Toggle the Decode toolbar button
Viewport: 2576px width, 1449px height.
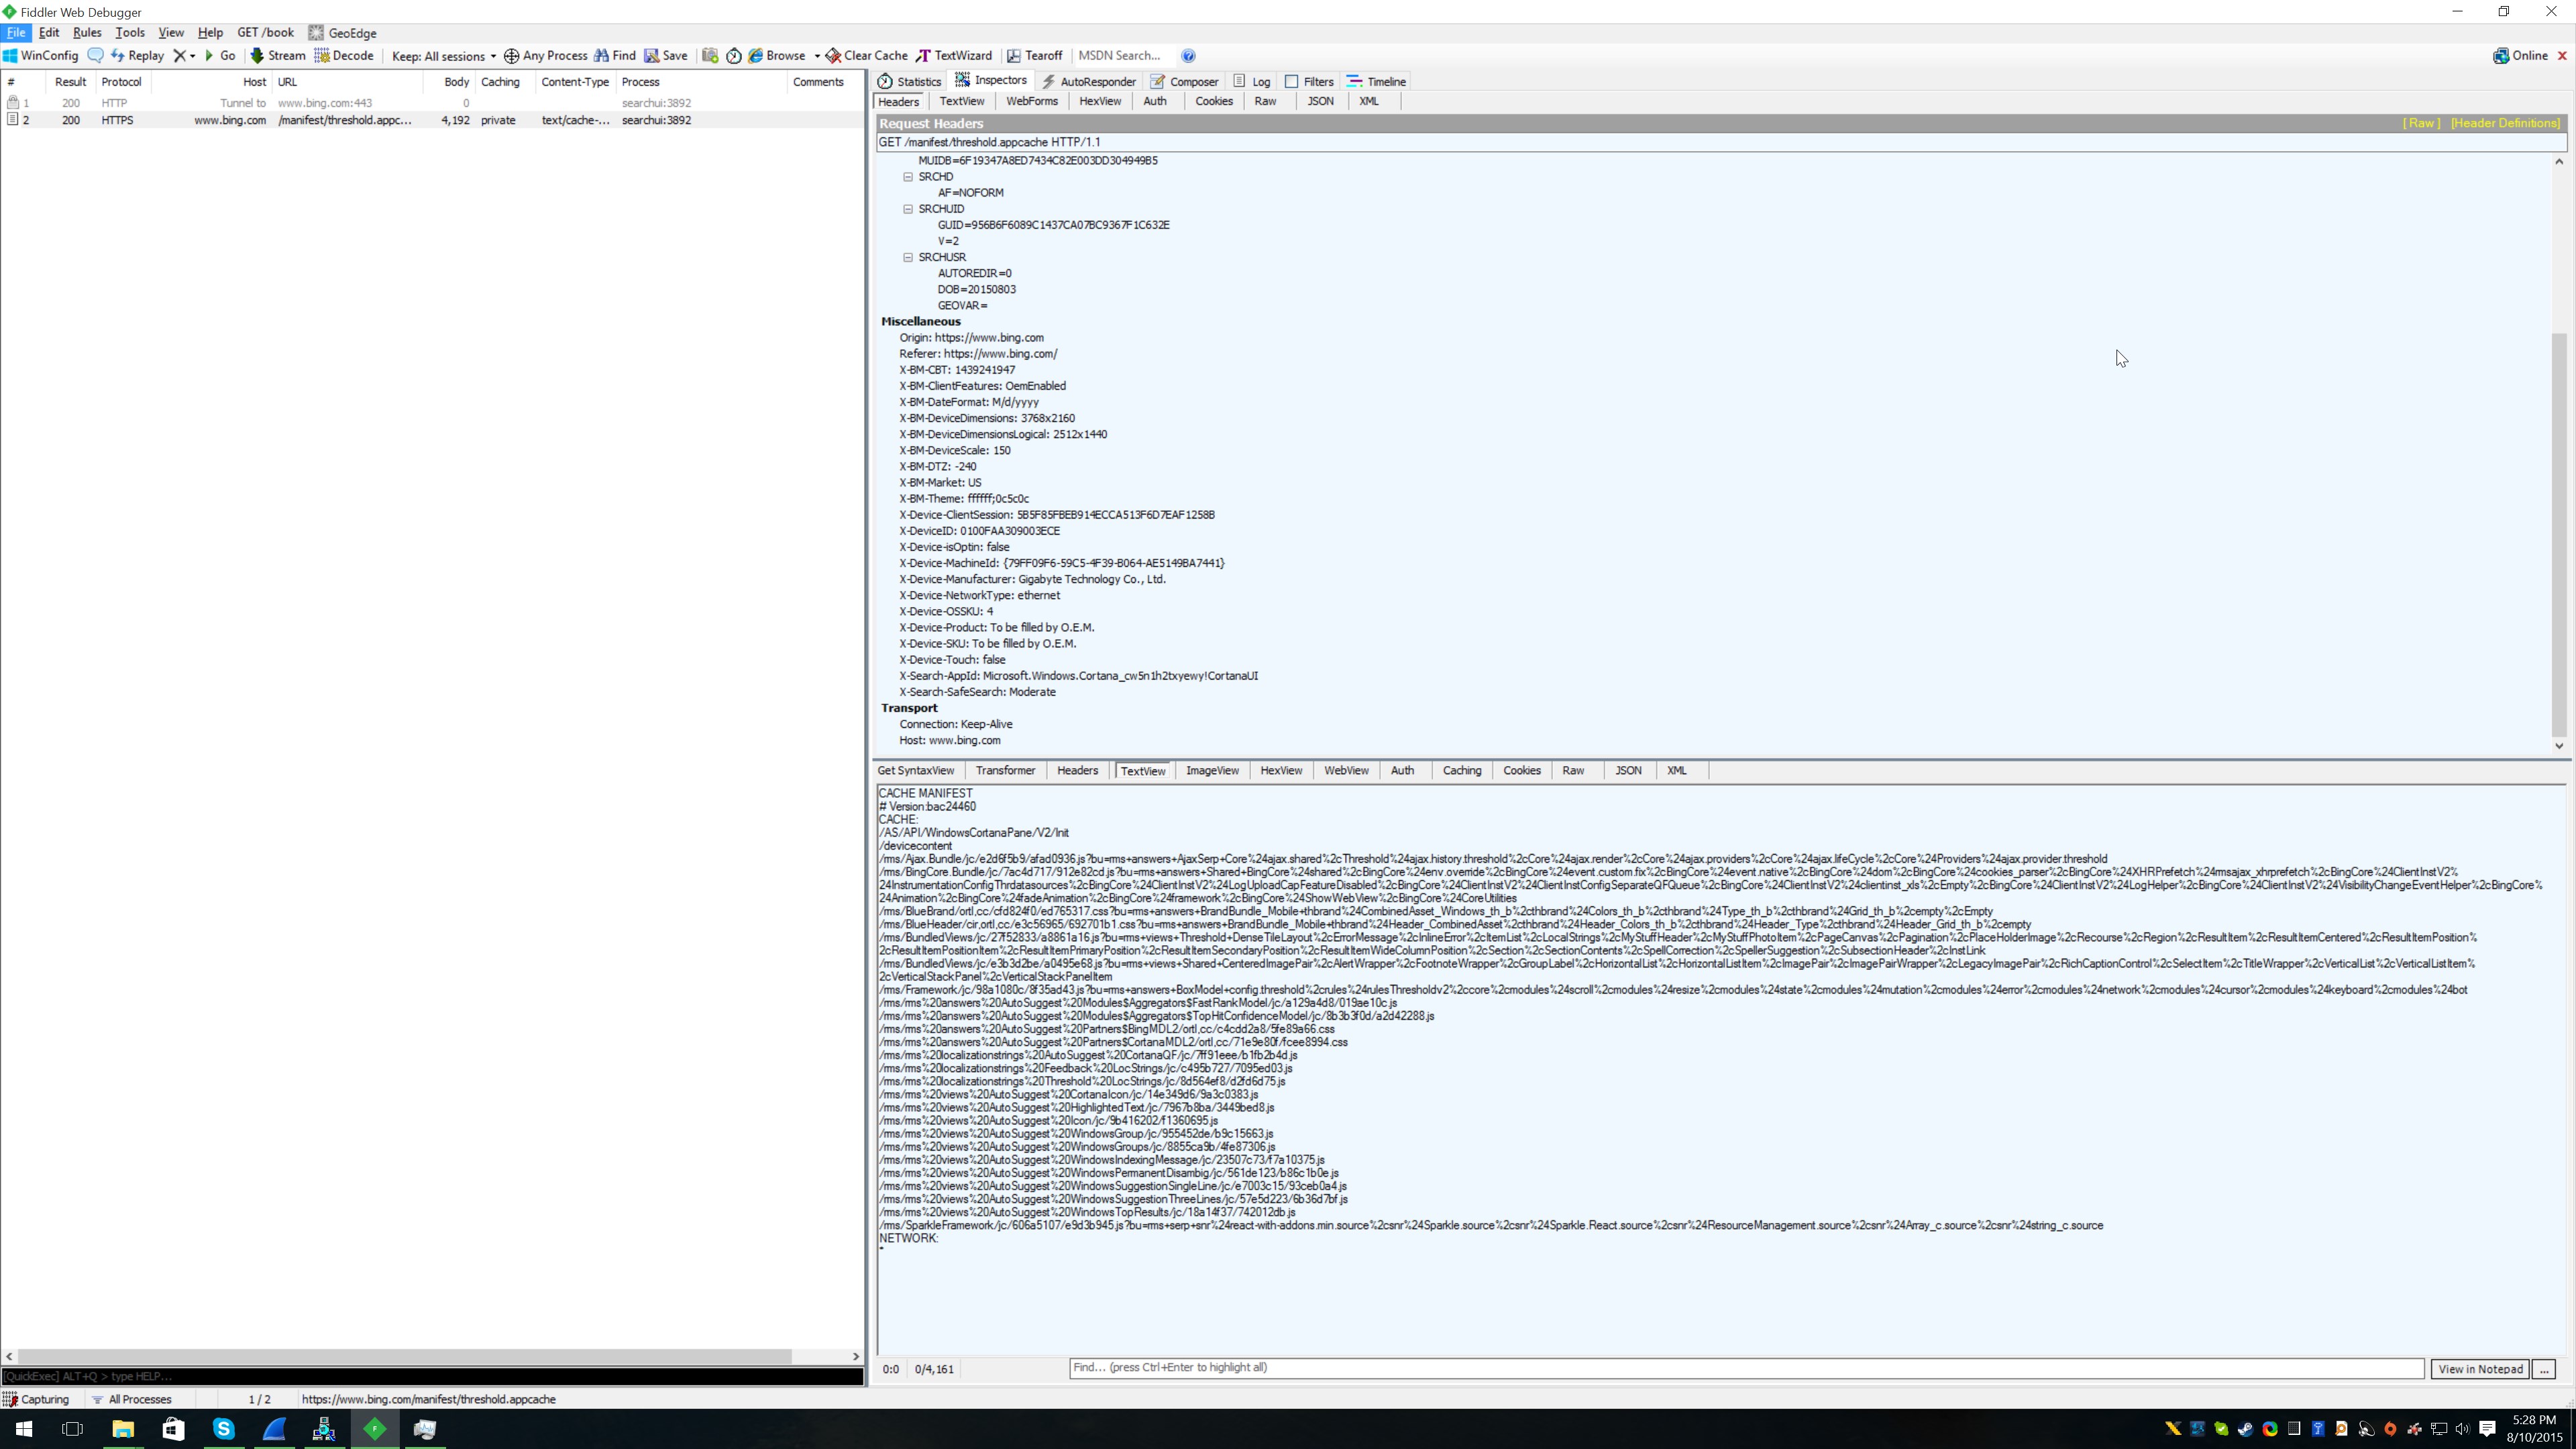(x=344, y=56)
